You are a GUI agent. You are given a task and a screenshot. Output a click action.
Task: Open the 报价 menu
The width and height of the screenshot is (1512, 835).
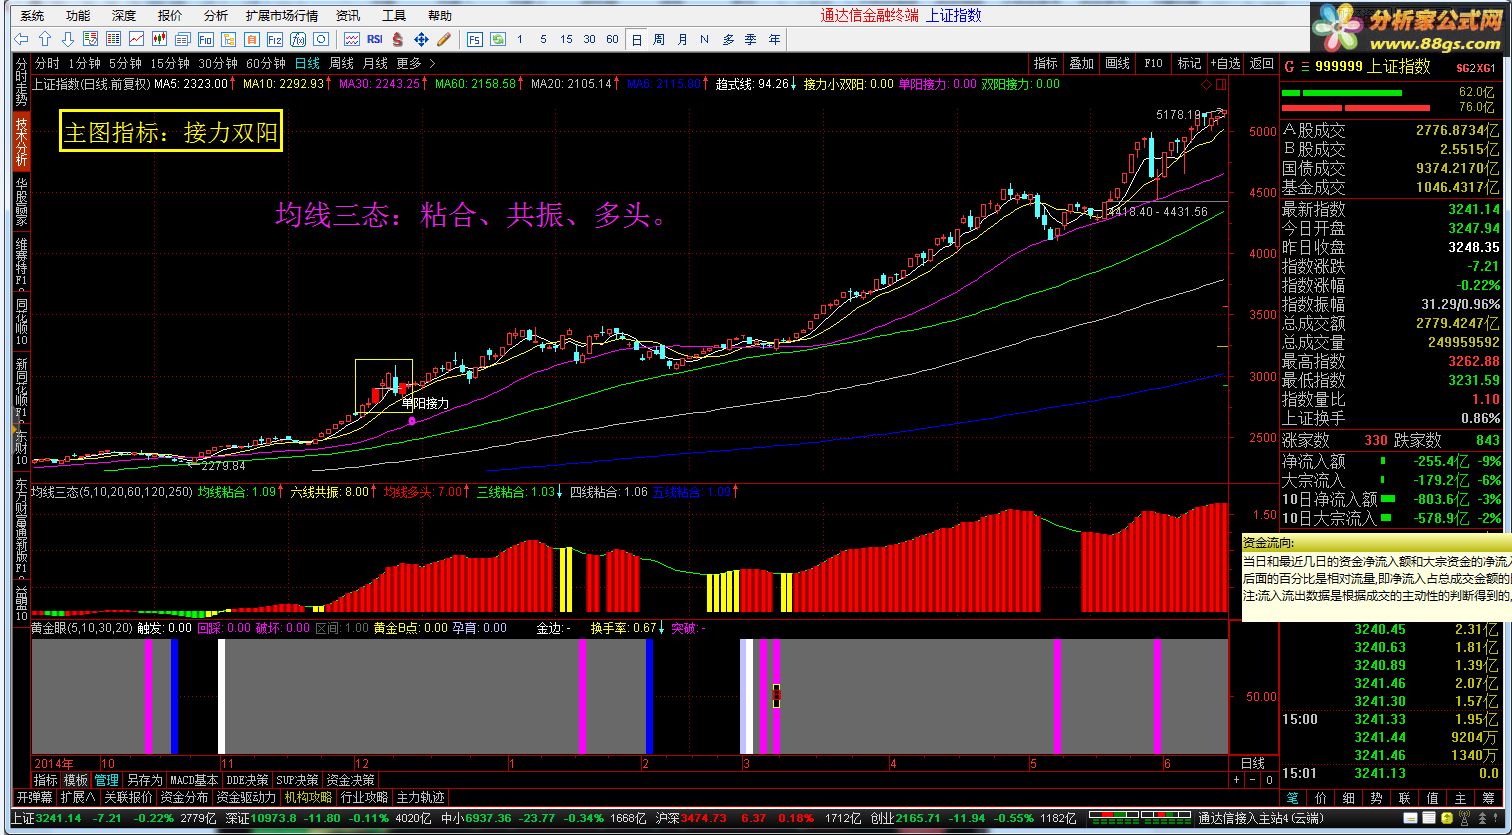tap(170, 15)
